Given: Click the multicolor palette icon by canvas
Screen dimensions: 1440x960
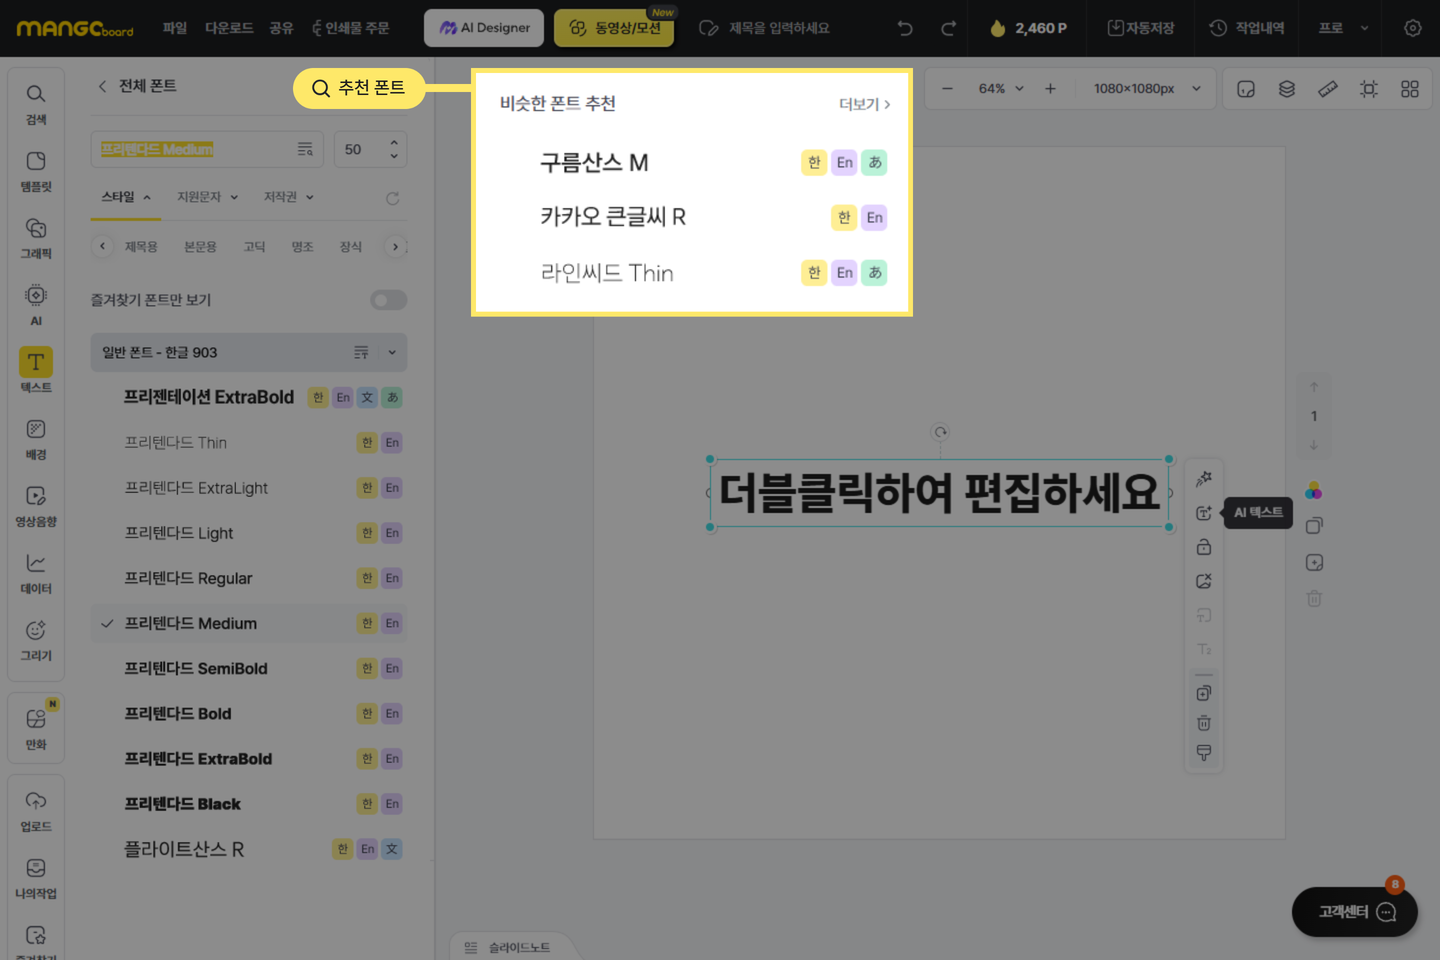Looking at the screenshot, I should click(1314, 491).
